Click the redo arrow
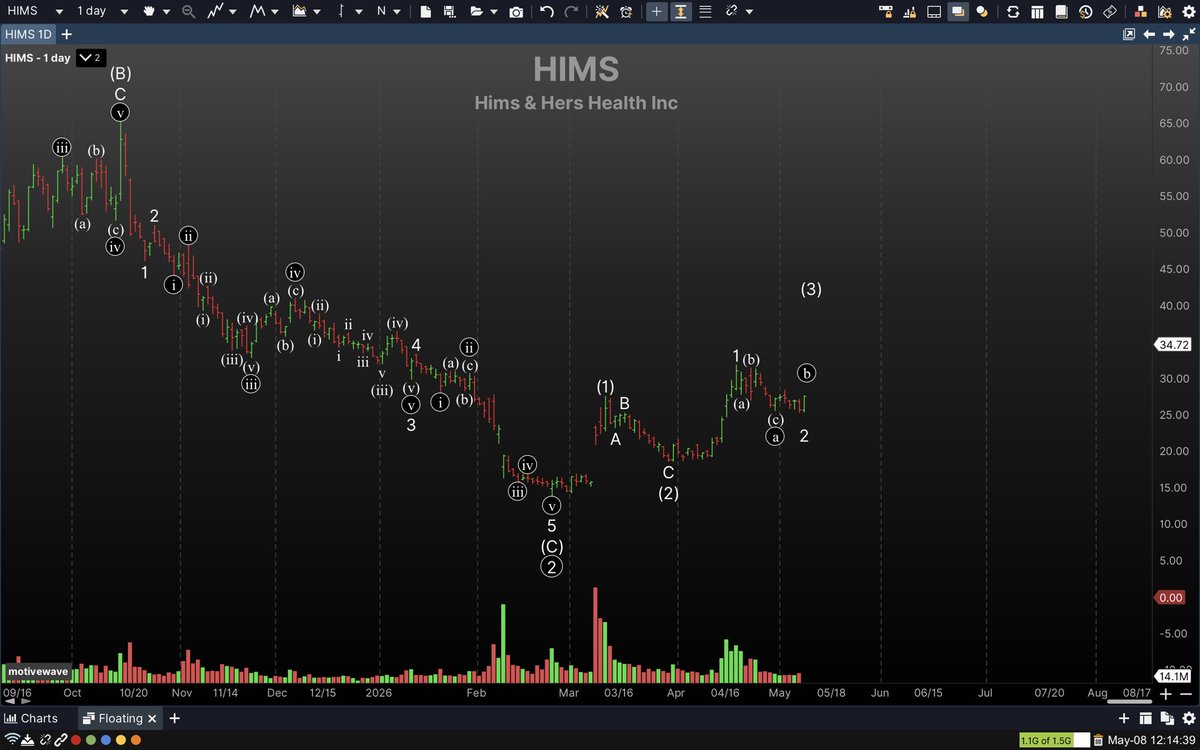This screenshot has width=1200, height=750. point(572,11)
